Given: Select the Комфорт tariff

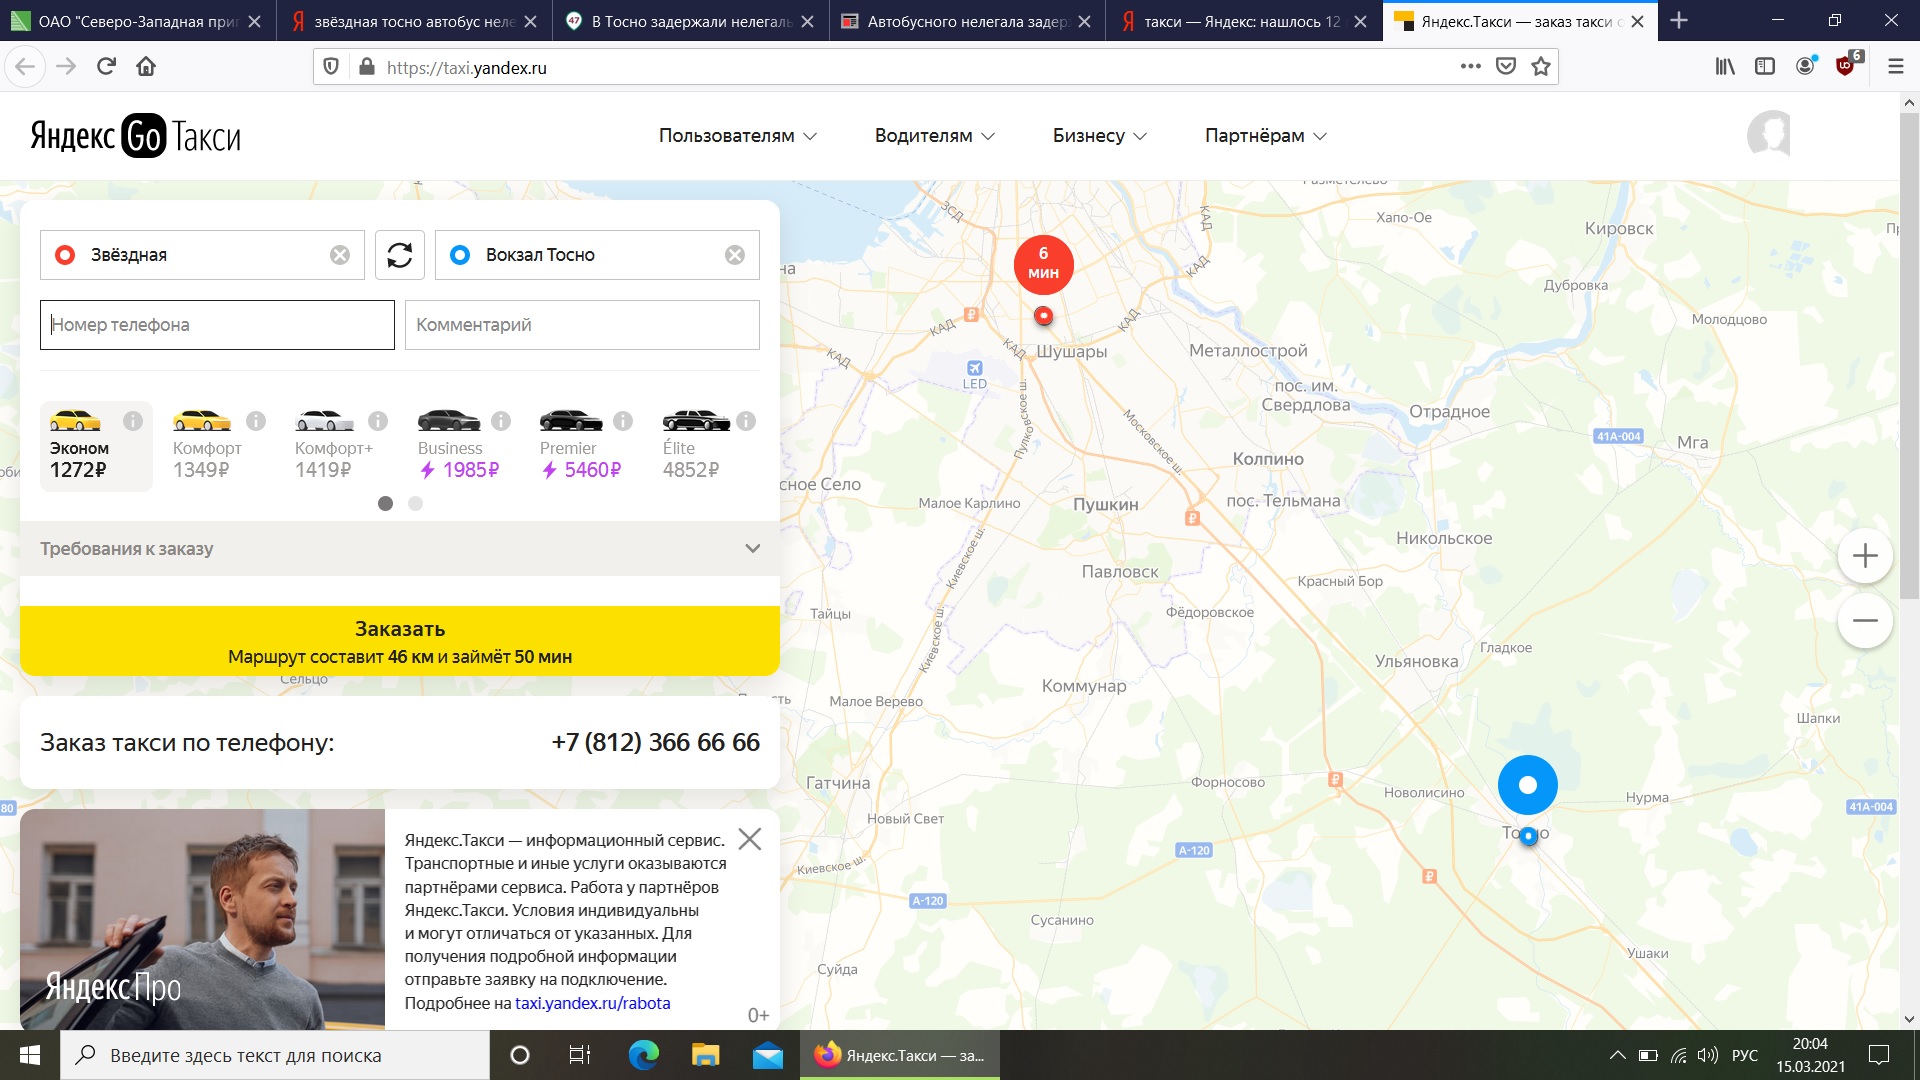Looking at the screenshot, I should point(206,445).
